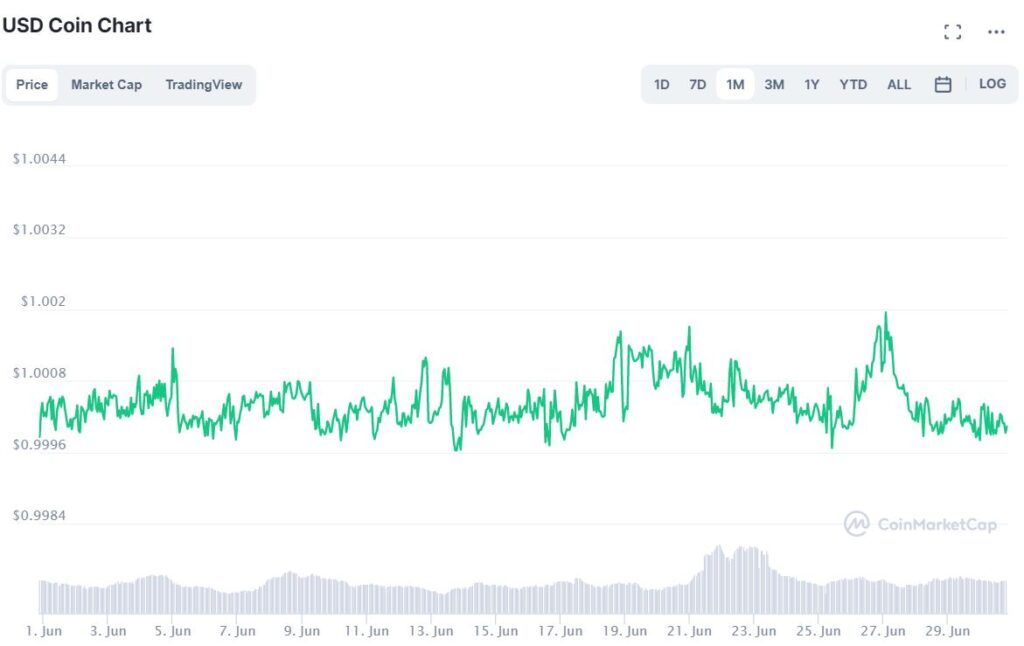1024x646 pixels.
Task: Open the calendar date range picker
Action: click(x=942, y=84)
